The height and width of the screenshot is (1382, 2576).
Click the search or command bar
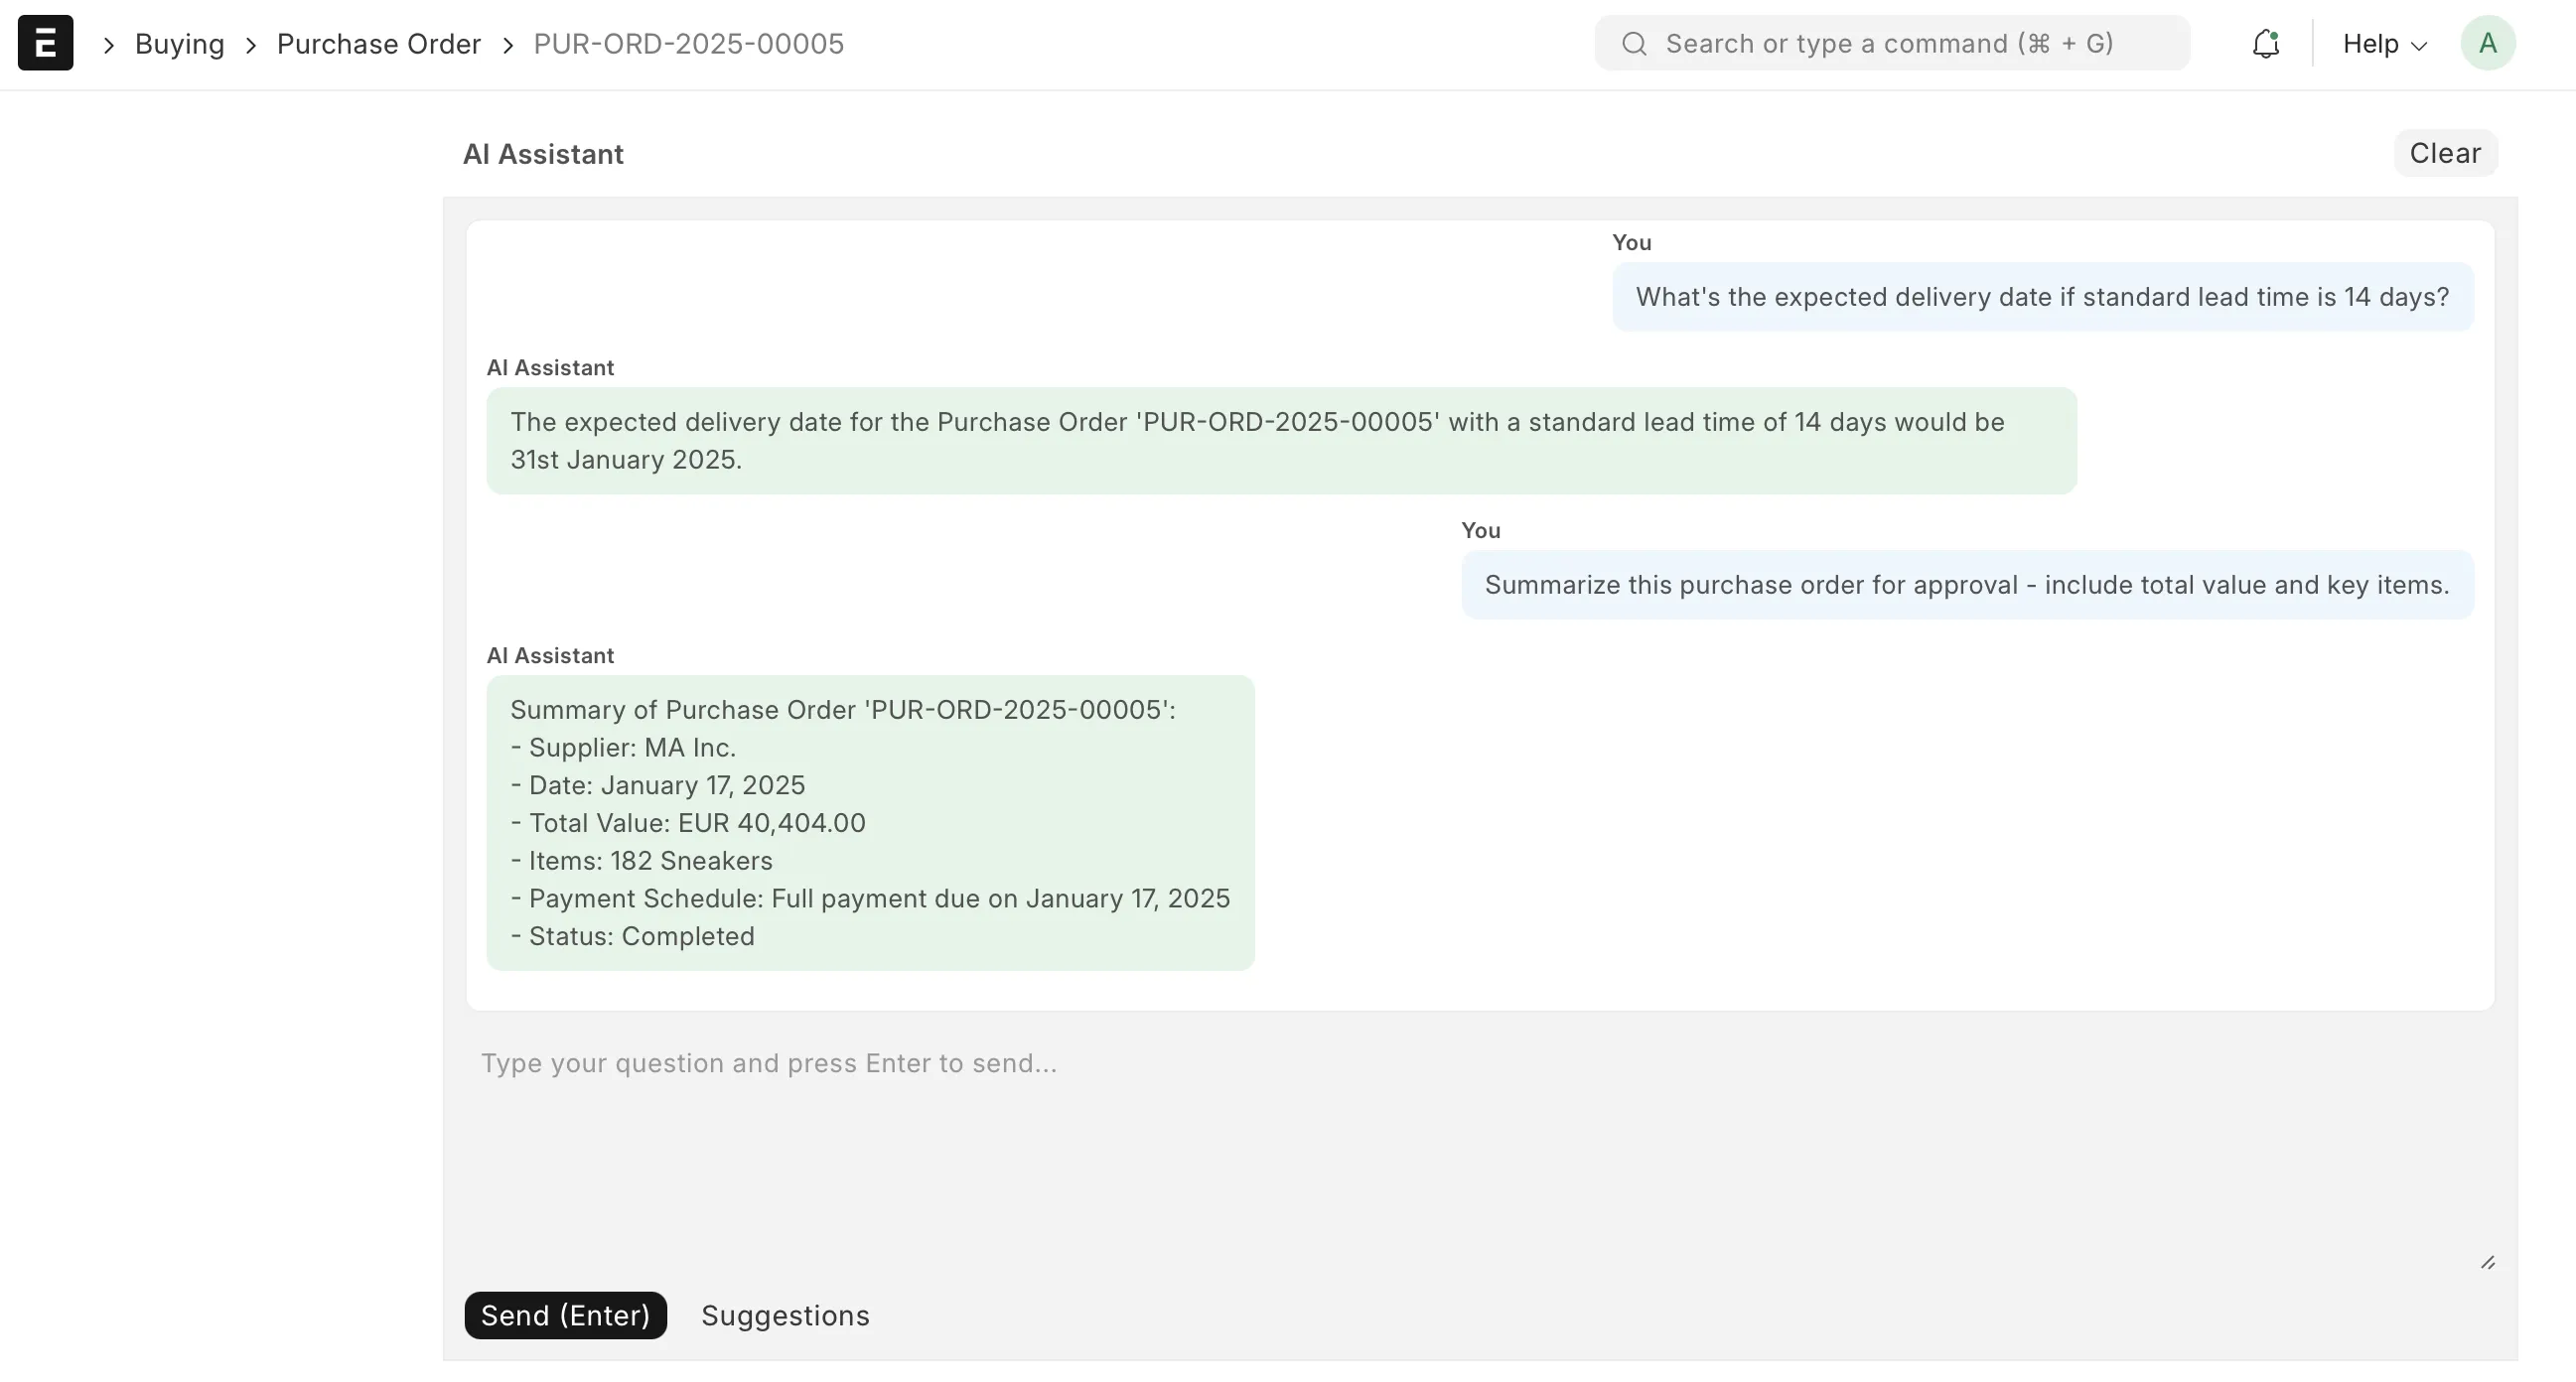[1890, 44]
